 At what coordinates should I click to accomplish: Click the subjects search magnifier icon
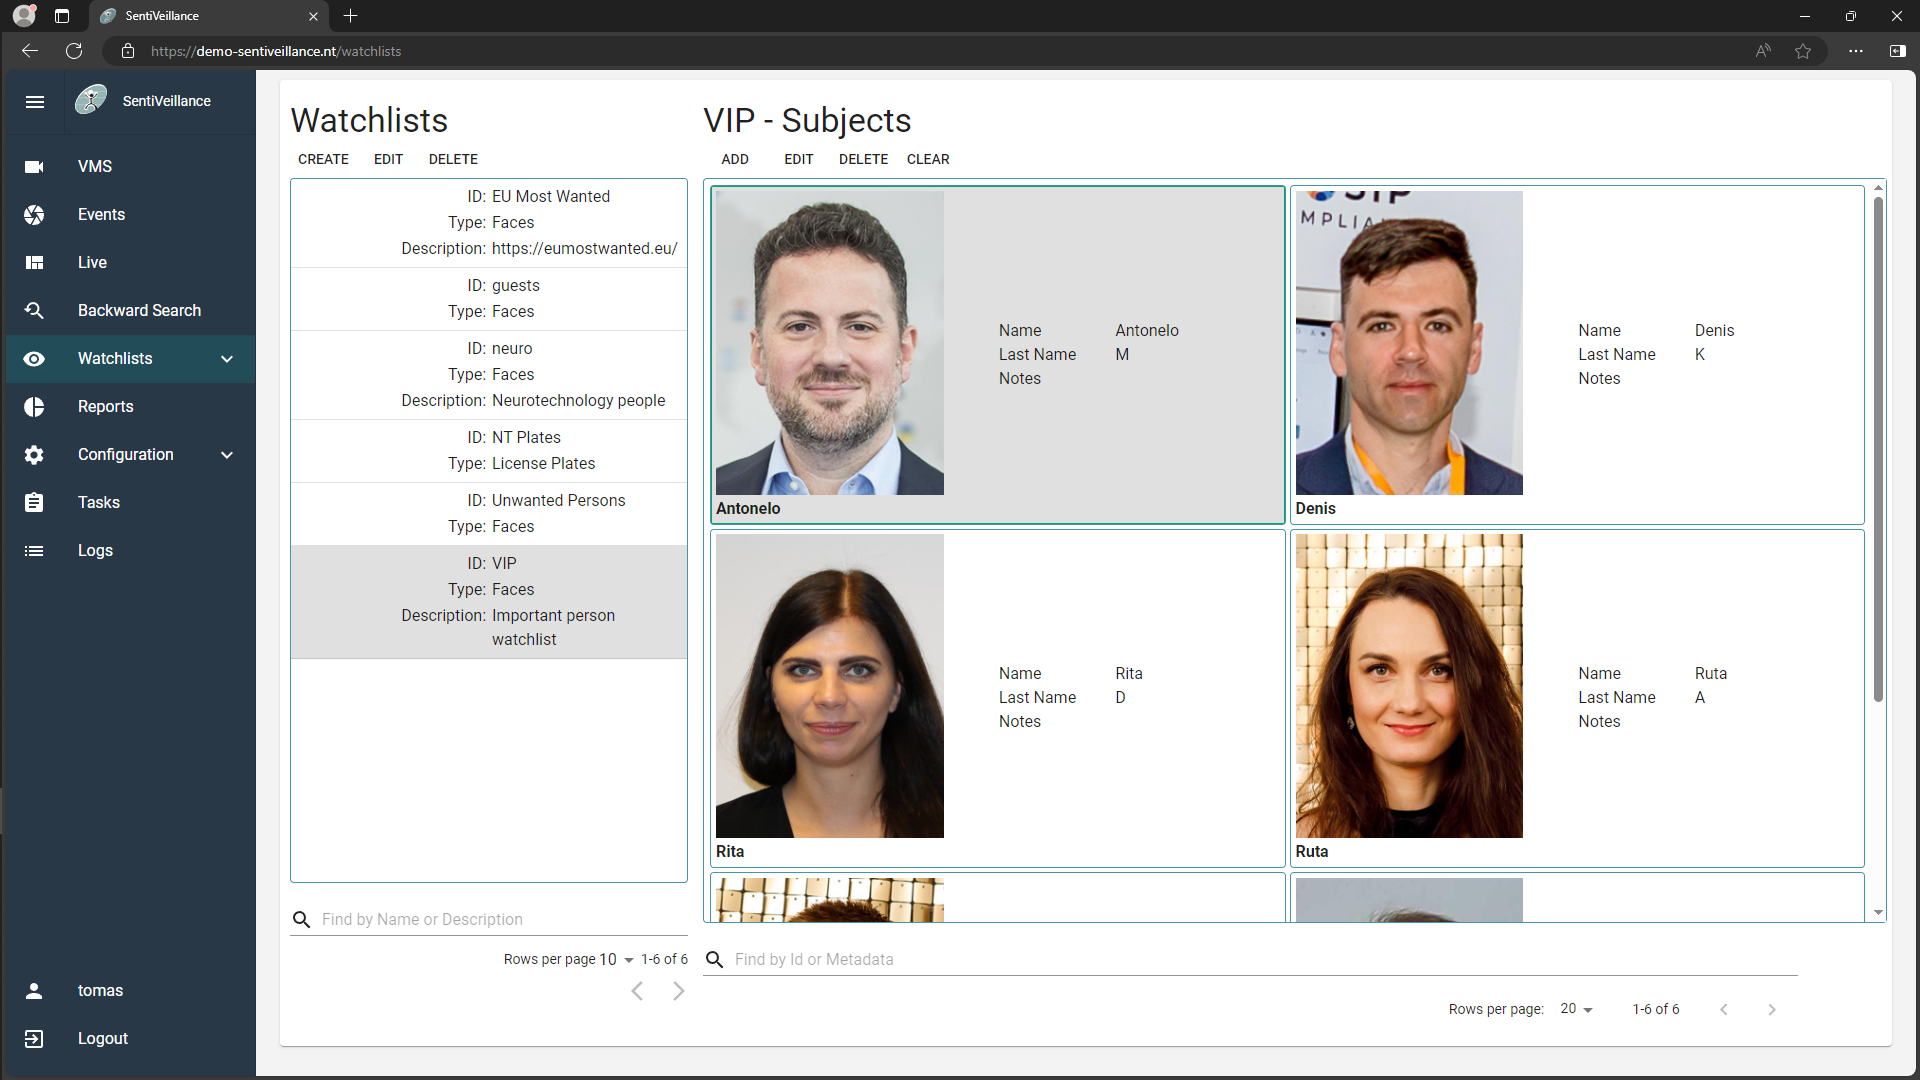(x=714, y=959)
